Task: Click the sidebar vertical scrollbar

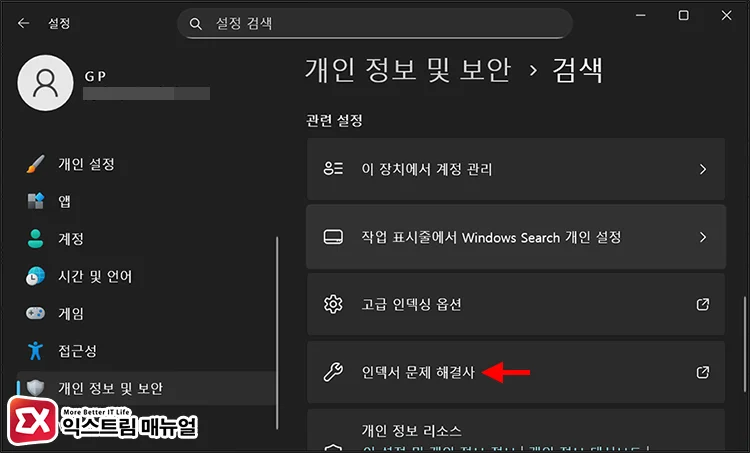Action: [x=277, y=333]
